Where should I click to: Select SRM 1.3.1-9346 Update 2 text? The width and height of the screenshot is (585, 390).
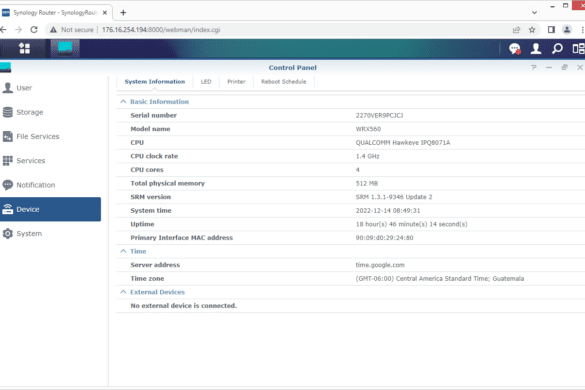394,197
